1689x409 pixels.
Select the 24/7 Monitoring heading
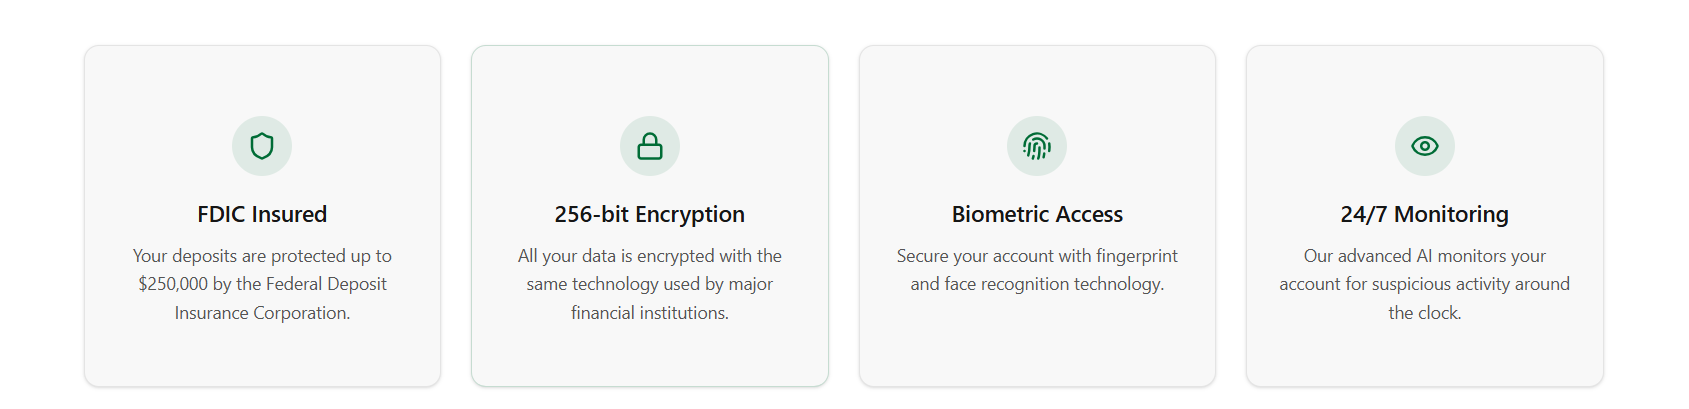point(1425,214)
